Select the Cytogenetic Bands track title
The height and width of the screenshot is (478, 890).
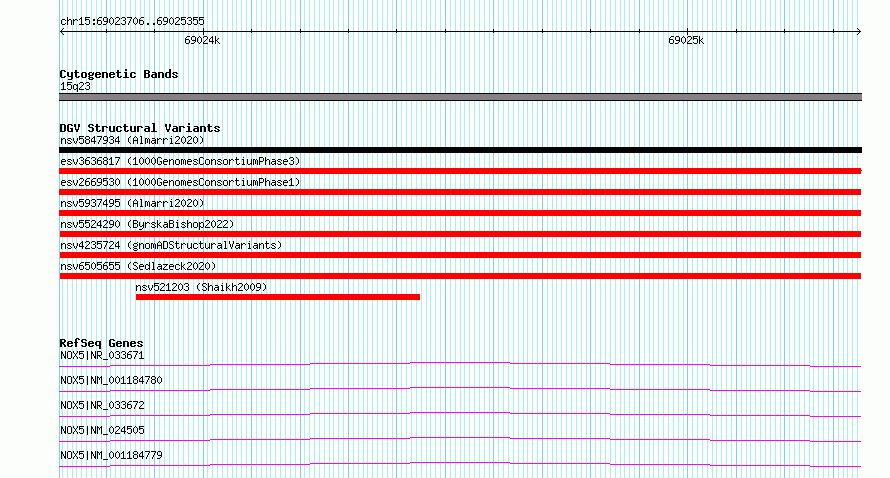(119, 74)
